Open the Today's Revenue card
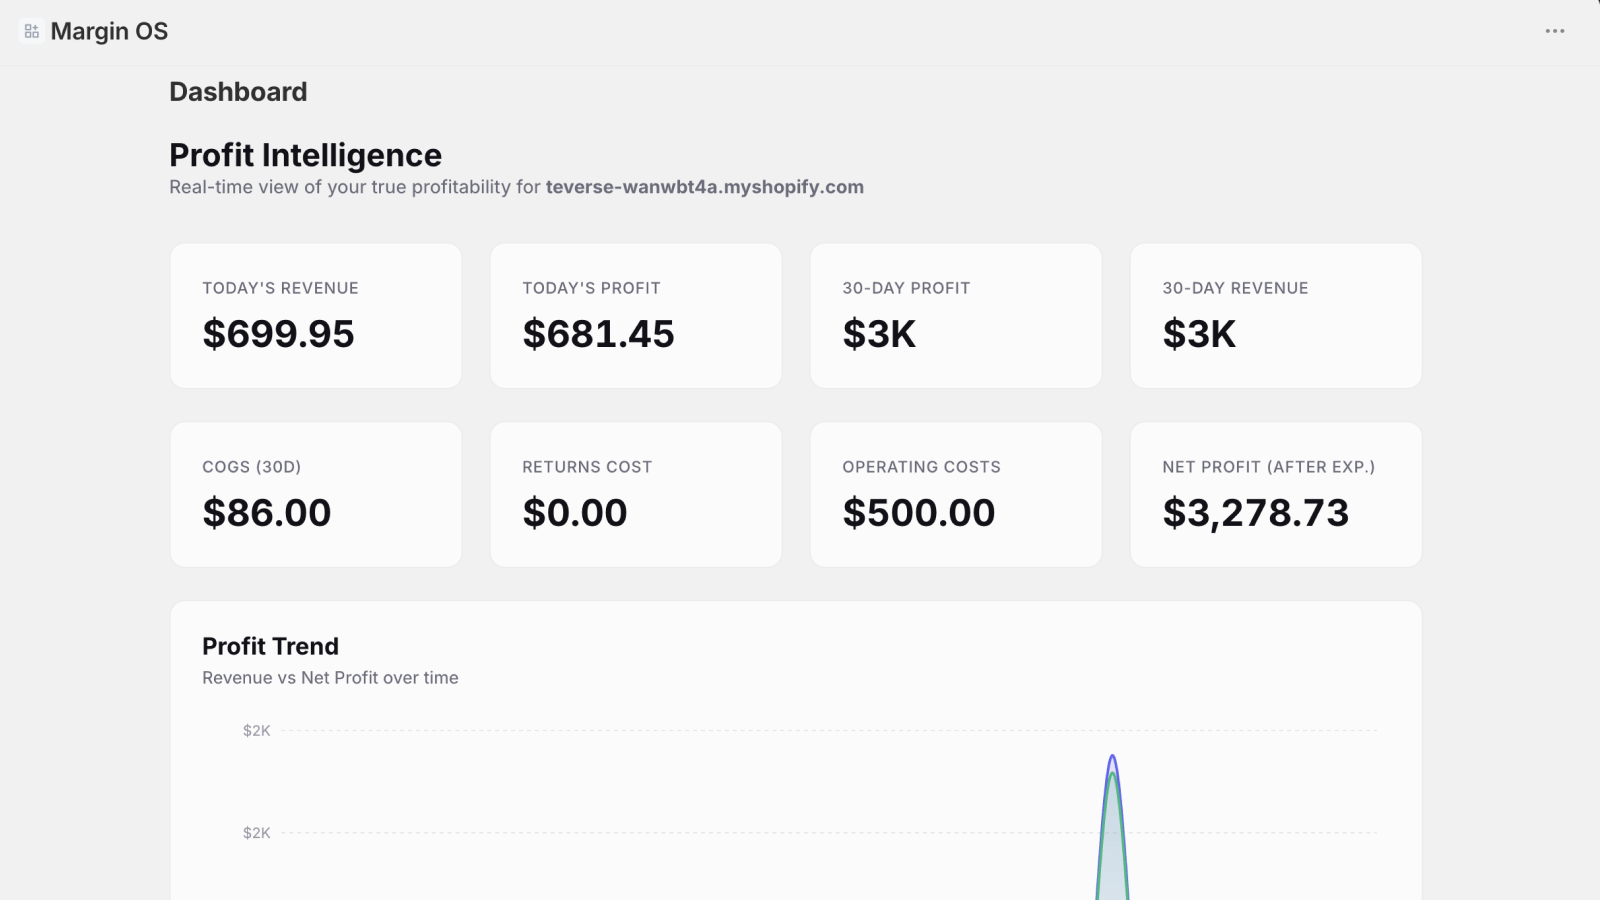Screen dimensions: 1600x900 (316, 316)
